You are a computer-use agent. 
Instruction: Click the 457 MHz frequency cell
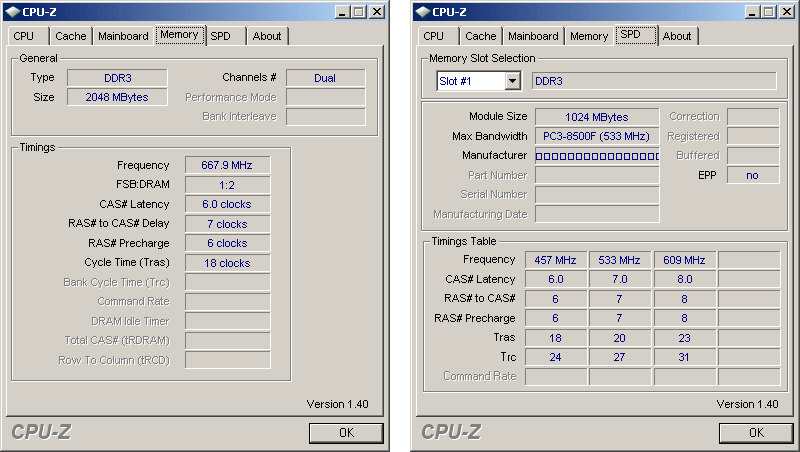pyautogui.click(x=556, y=260)
